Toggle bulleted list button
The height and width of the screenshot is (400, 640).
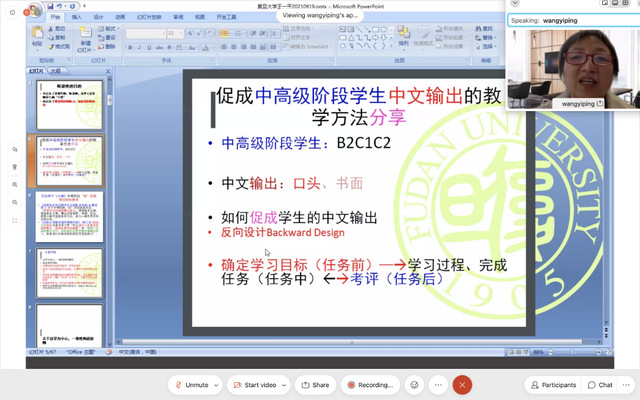(x=224, y=33)
